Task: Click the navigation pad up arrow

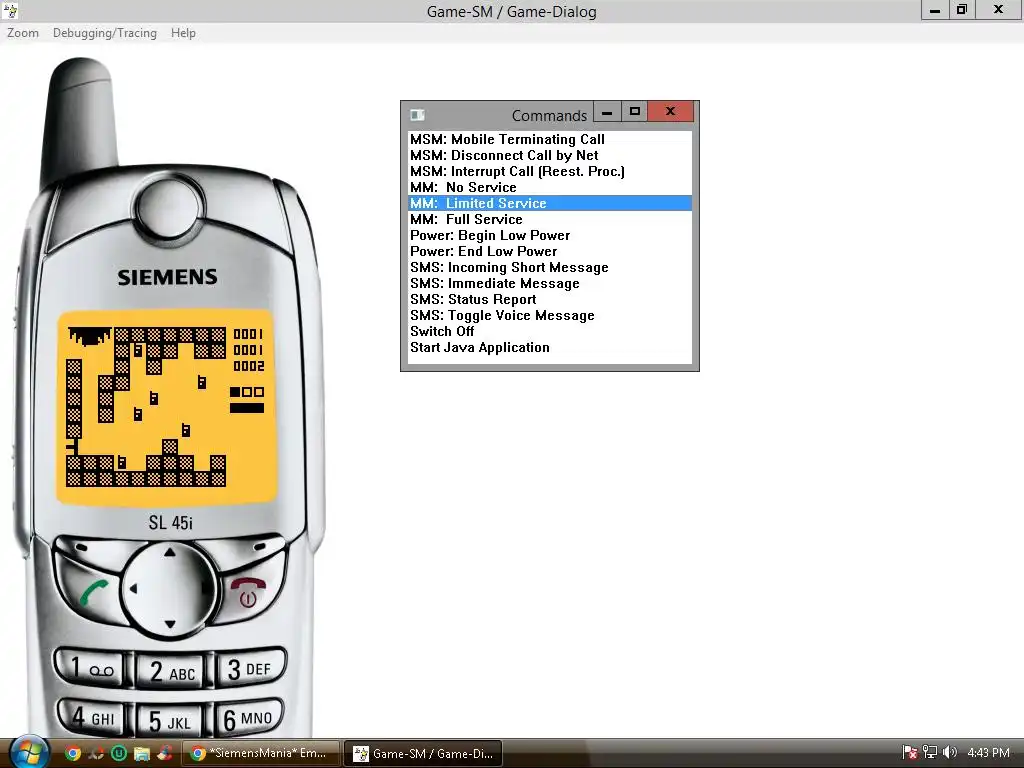Action: pos(170,552)
